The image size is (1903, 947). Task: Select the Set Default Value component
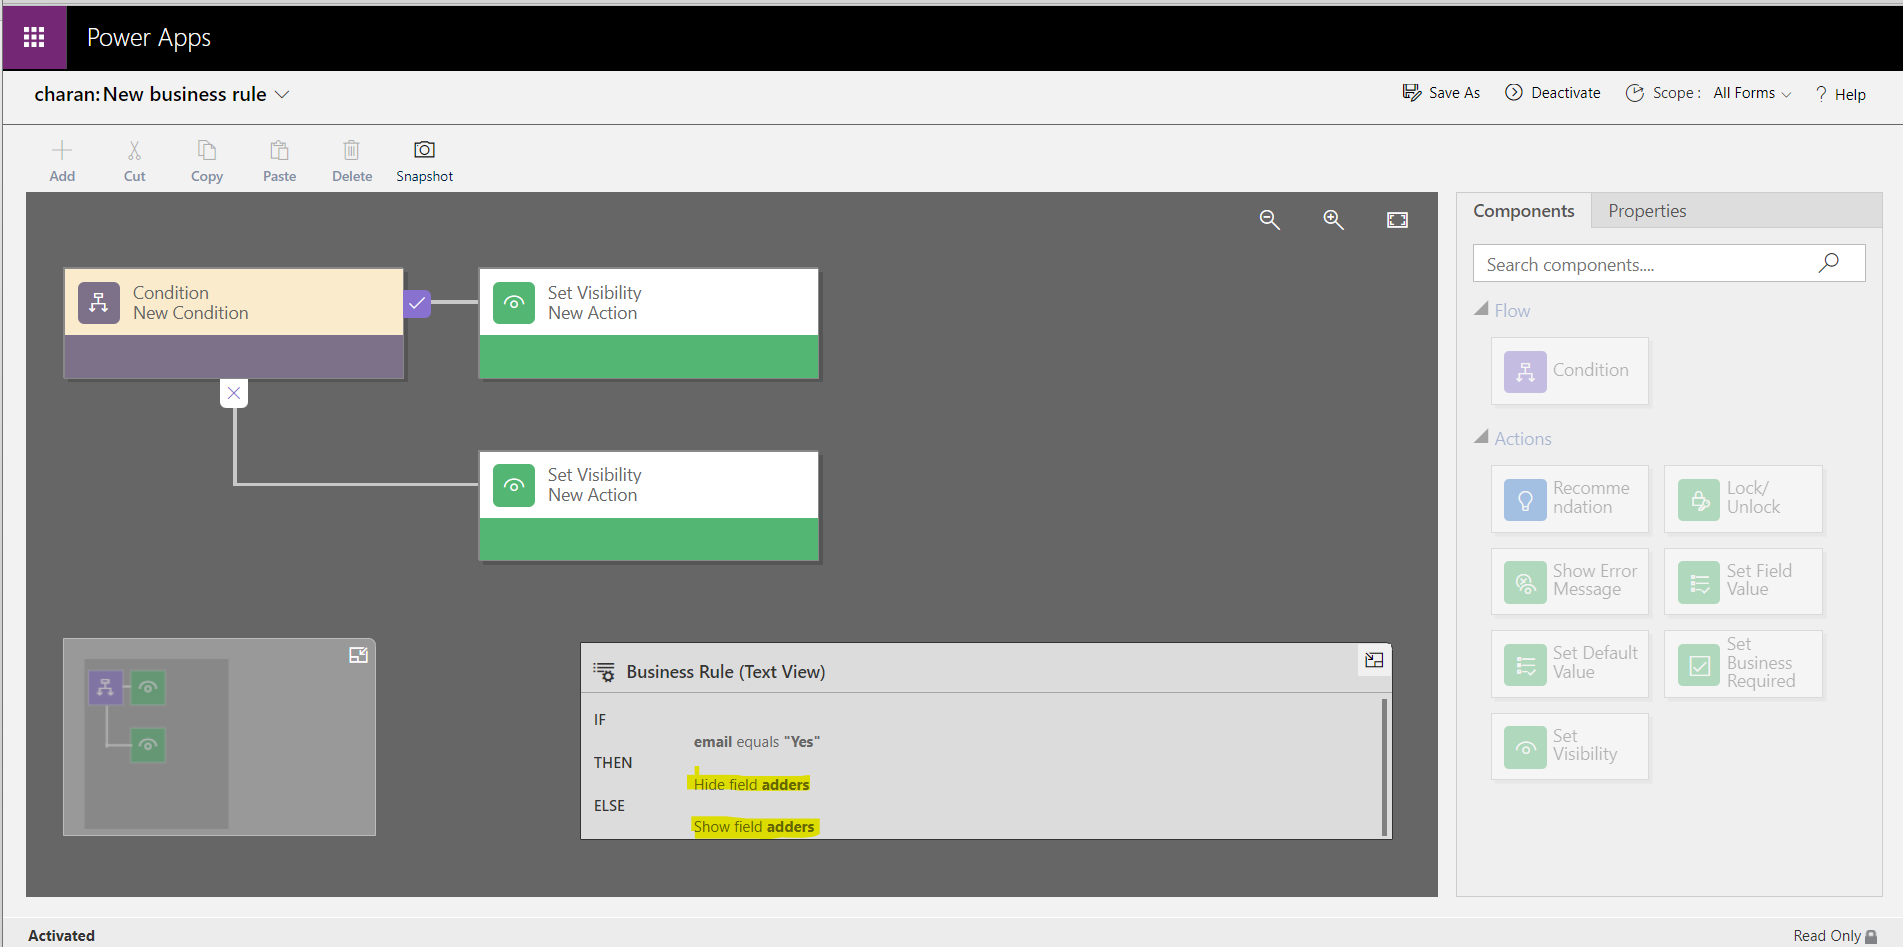pyautogui.click(x=1569, y=664)
